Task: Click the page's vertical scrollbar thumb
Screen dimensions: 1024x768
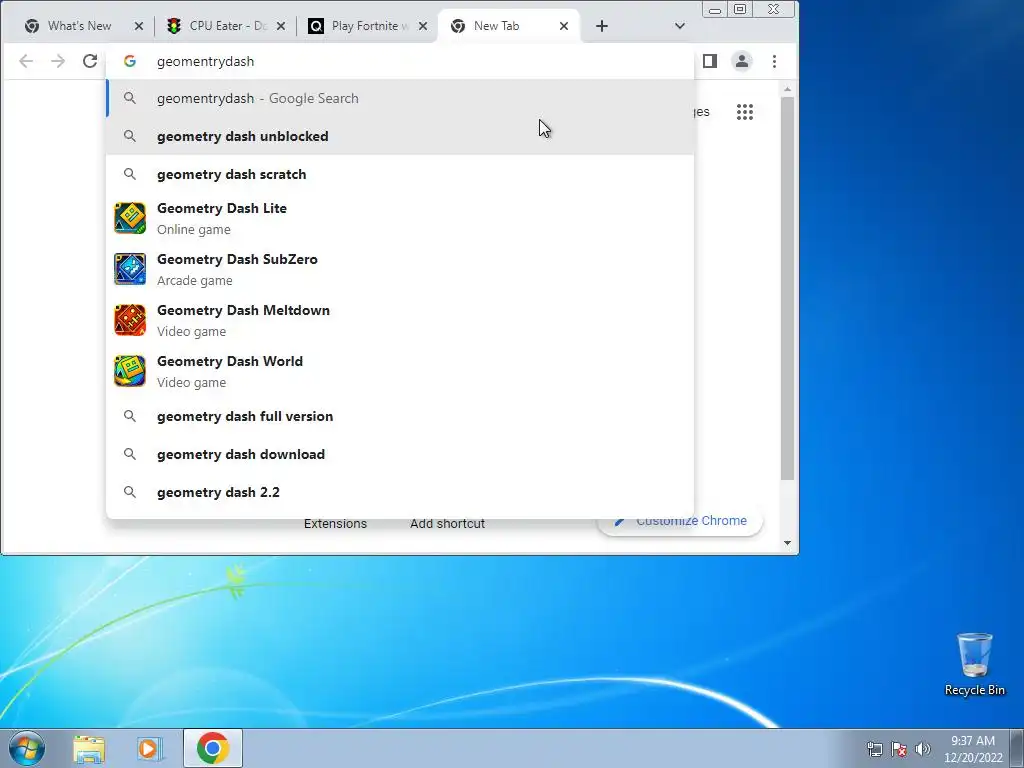Action: point(788,288)
